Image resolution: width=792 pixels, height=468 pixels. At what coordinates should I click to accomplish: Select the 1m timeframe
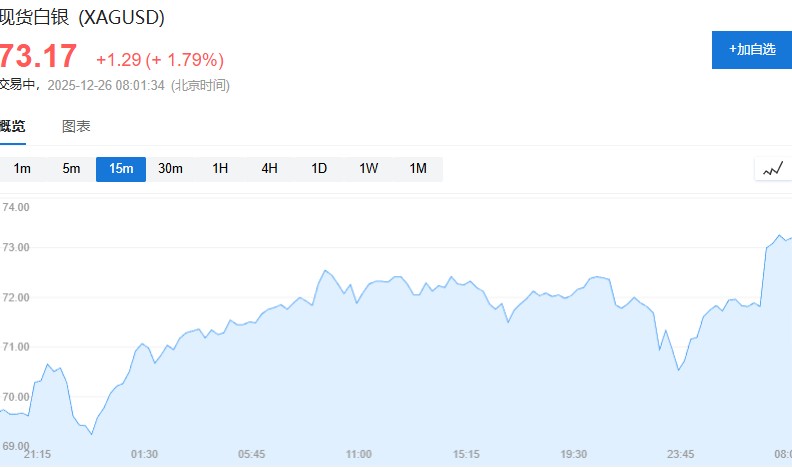click(x=22, y=169)
